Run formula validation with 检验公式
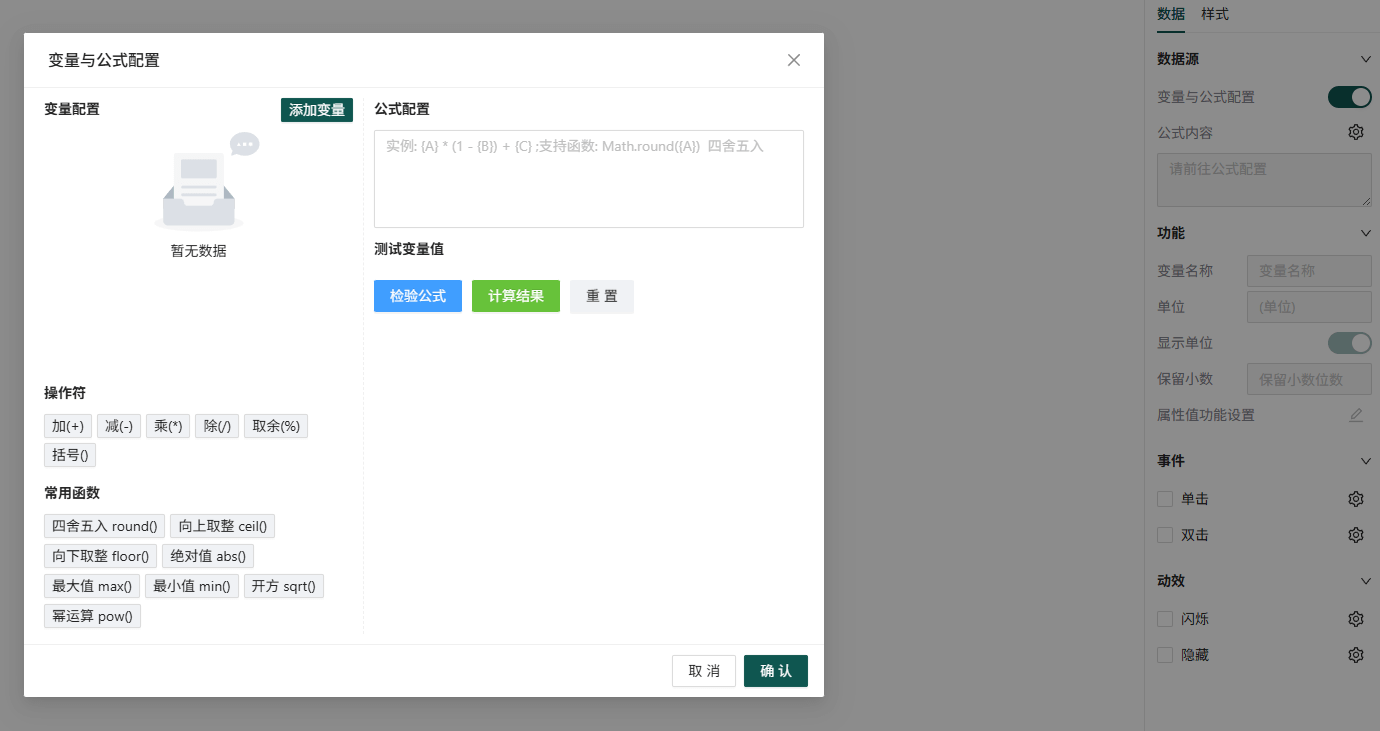Screen dimensions: 1380x731 (417, 296)
